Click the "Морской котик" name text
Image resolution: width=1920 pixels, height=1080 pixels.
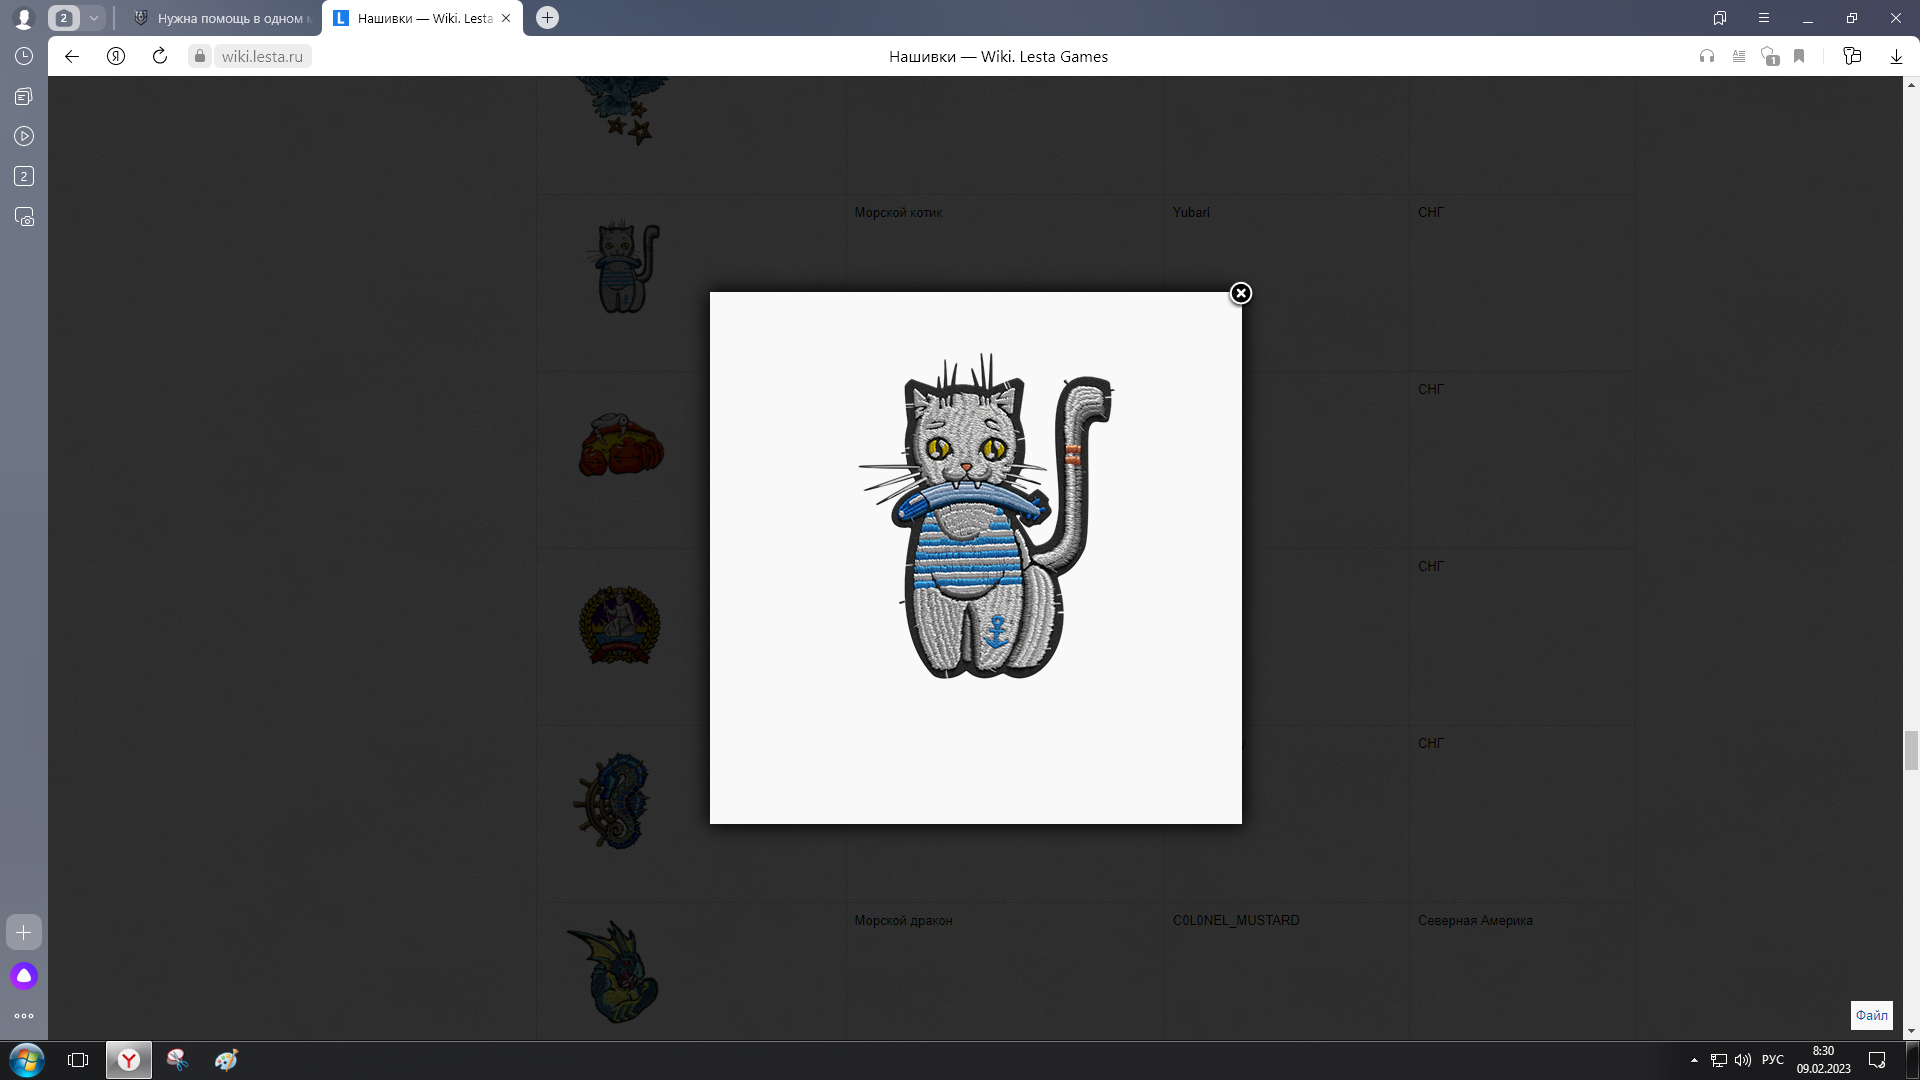[x=898, y=212]
